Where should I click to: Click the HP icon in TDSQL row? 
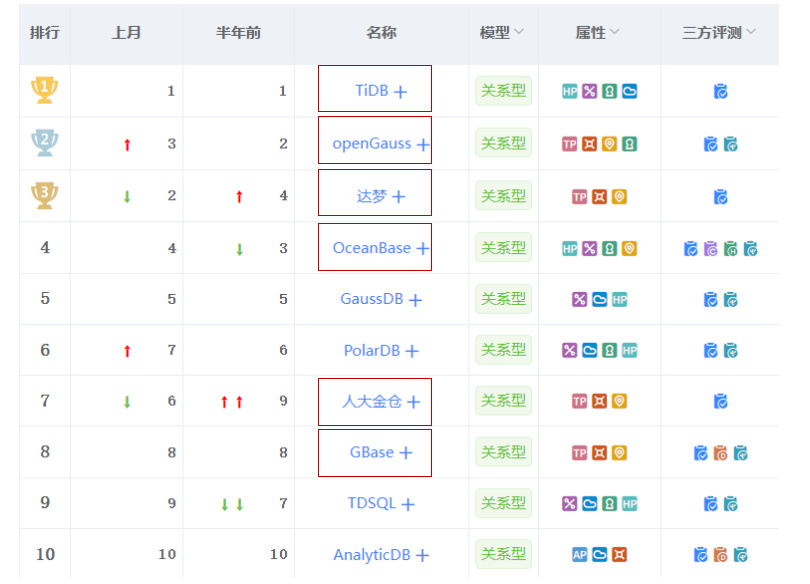click(629, 503)
